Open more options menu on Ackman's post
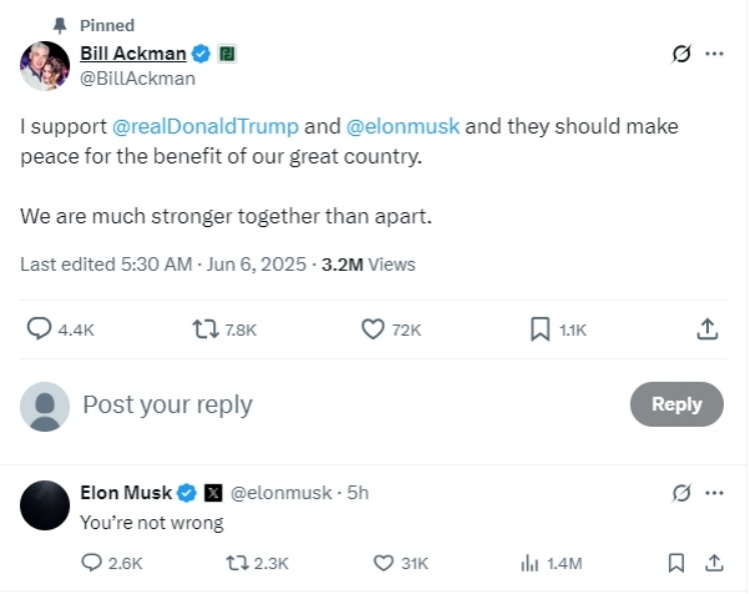Viewport: 750px width, 594px height. coord(714,55)
